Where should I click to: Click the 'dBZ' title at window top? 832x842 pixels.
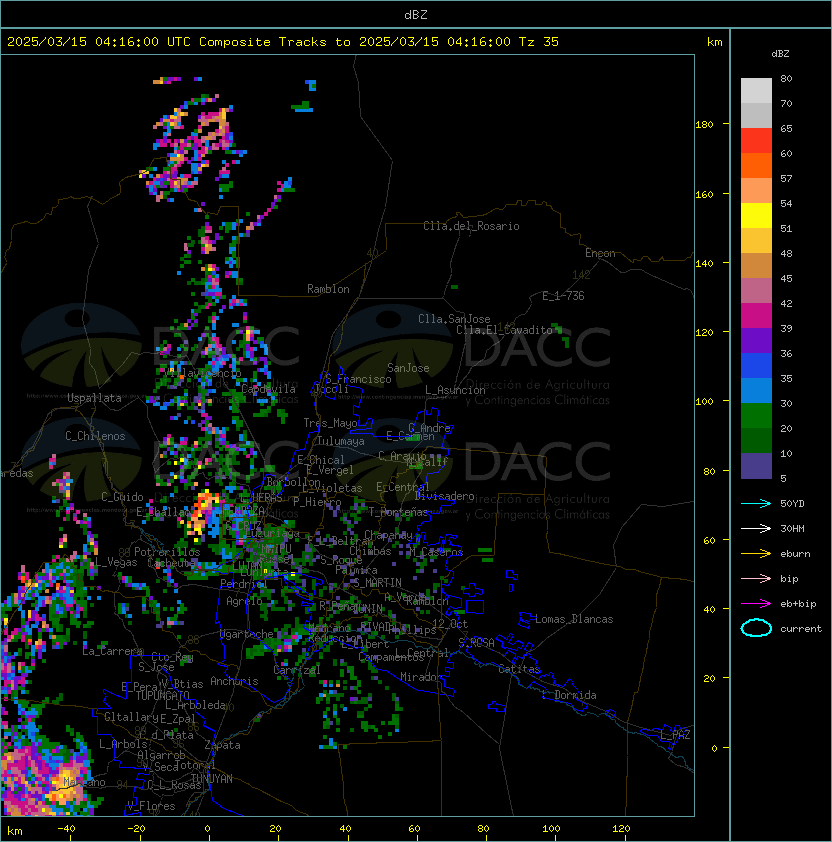tap(416, 14)
